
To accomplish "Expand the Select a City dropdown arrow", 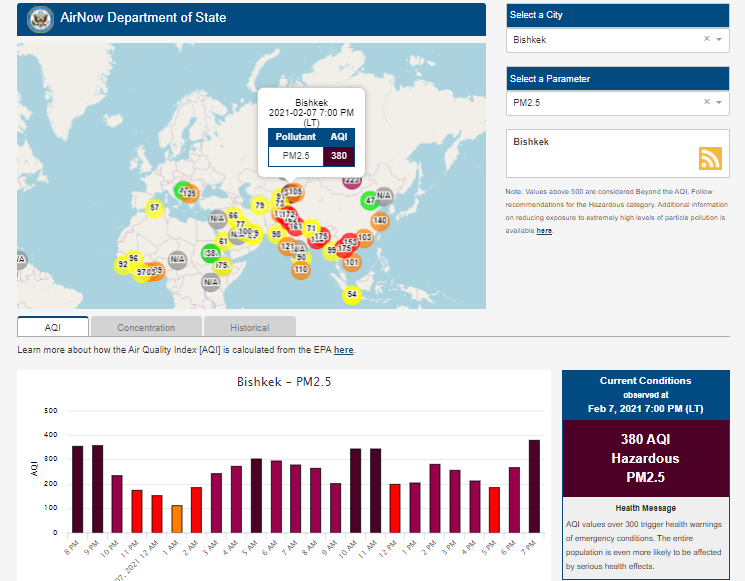I will [719, 40].
